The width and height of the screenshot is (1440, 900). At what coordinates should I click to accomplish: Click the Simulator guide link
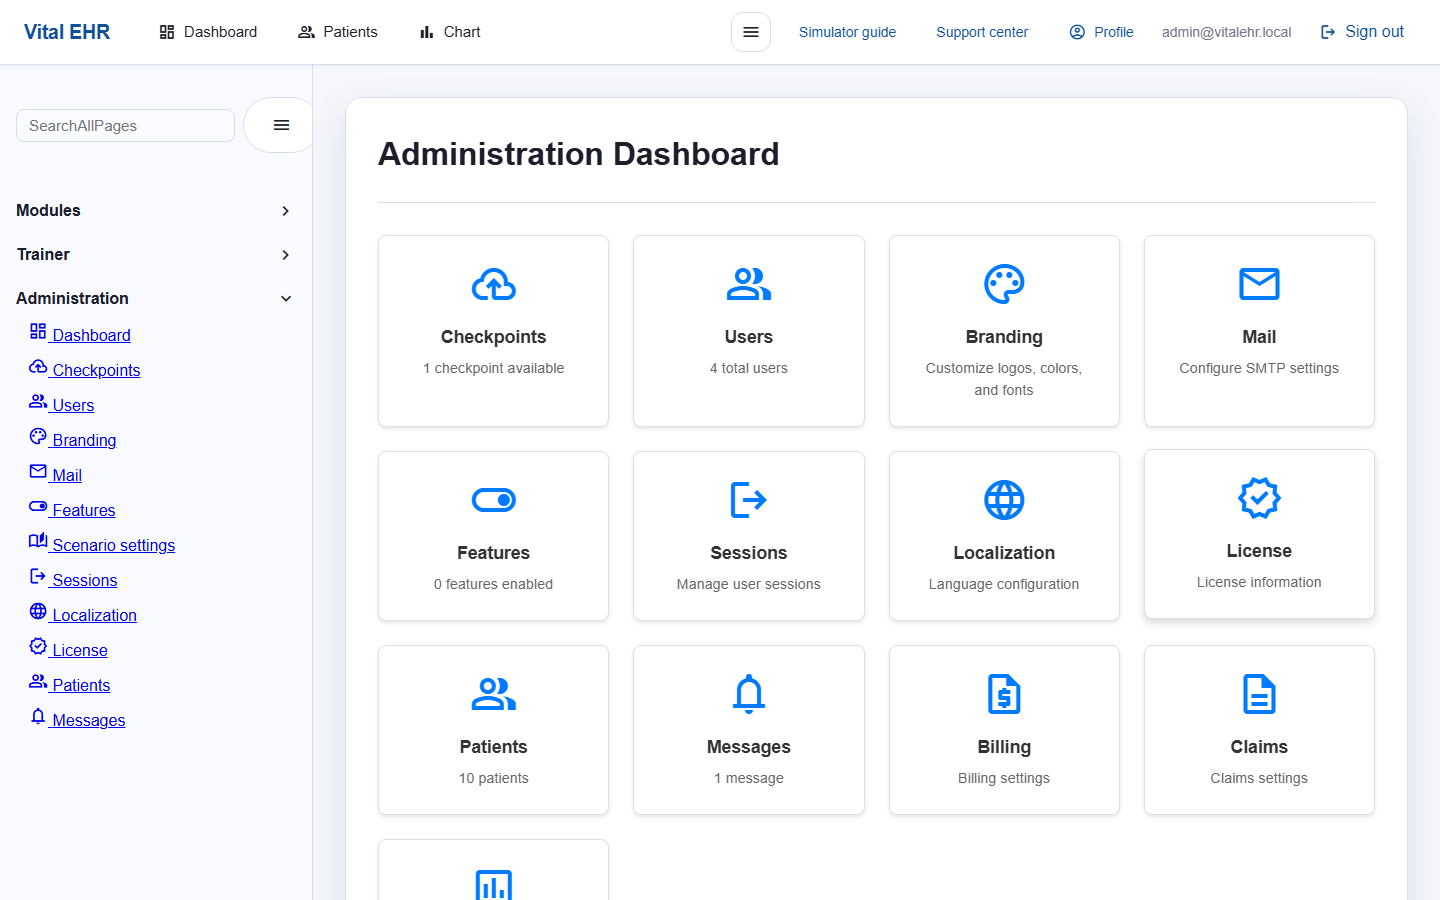coord(847,31)
